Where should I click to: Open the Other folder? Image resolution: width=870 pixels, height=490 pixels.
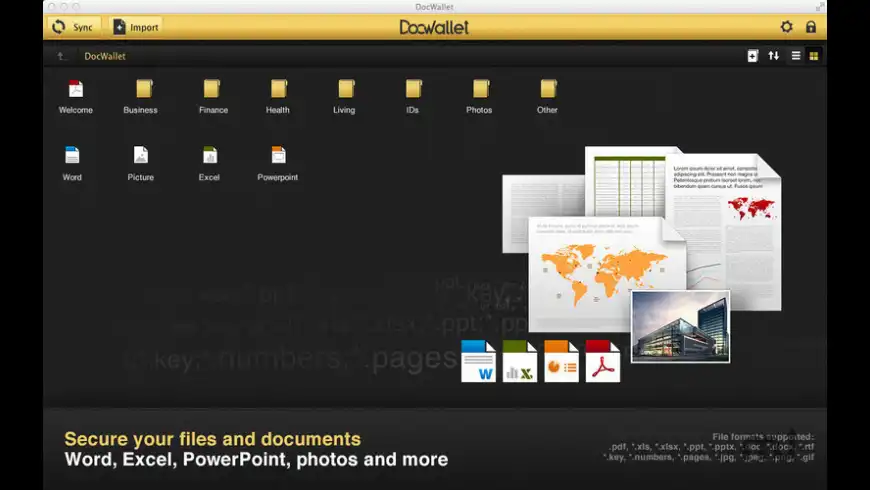pyautogui.click(x=548, y=97)
